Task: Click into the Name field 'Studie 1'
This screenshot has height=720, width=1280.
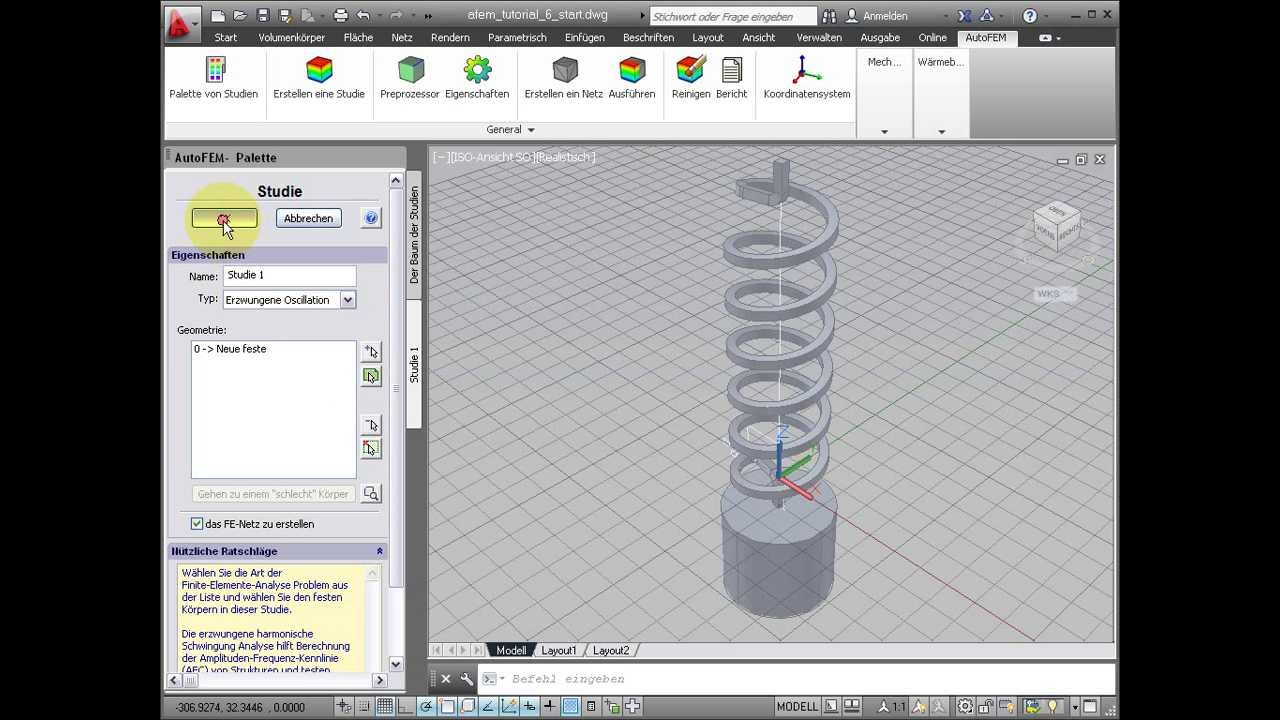Action: click(289, 276)
